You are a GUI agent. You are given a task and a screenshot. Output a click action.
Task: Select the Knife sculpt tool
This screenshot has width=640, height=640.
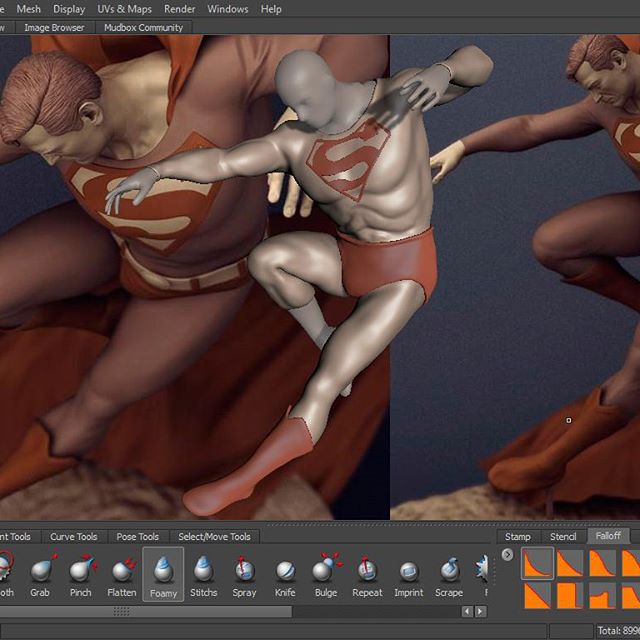285,572
